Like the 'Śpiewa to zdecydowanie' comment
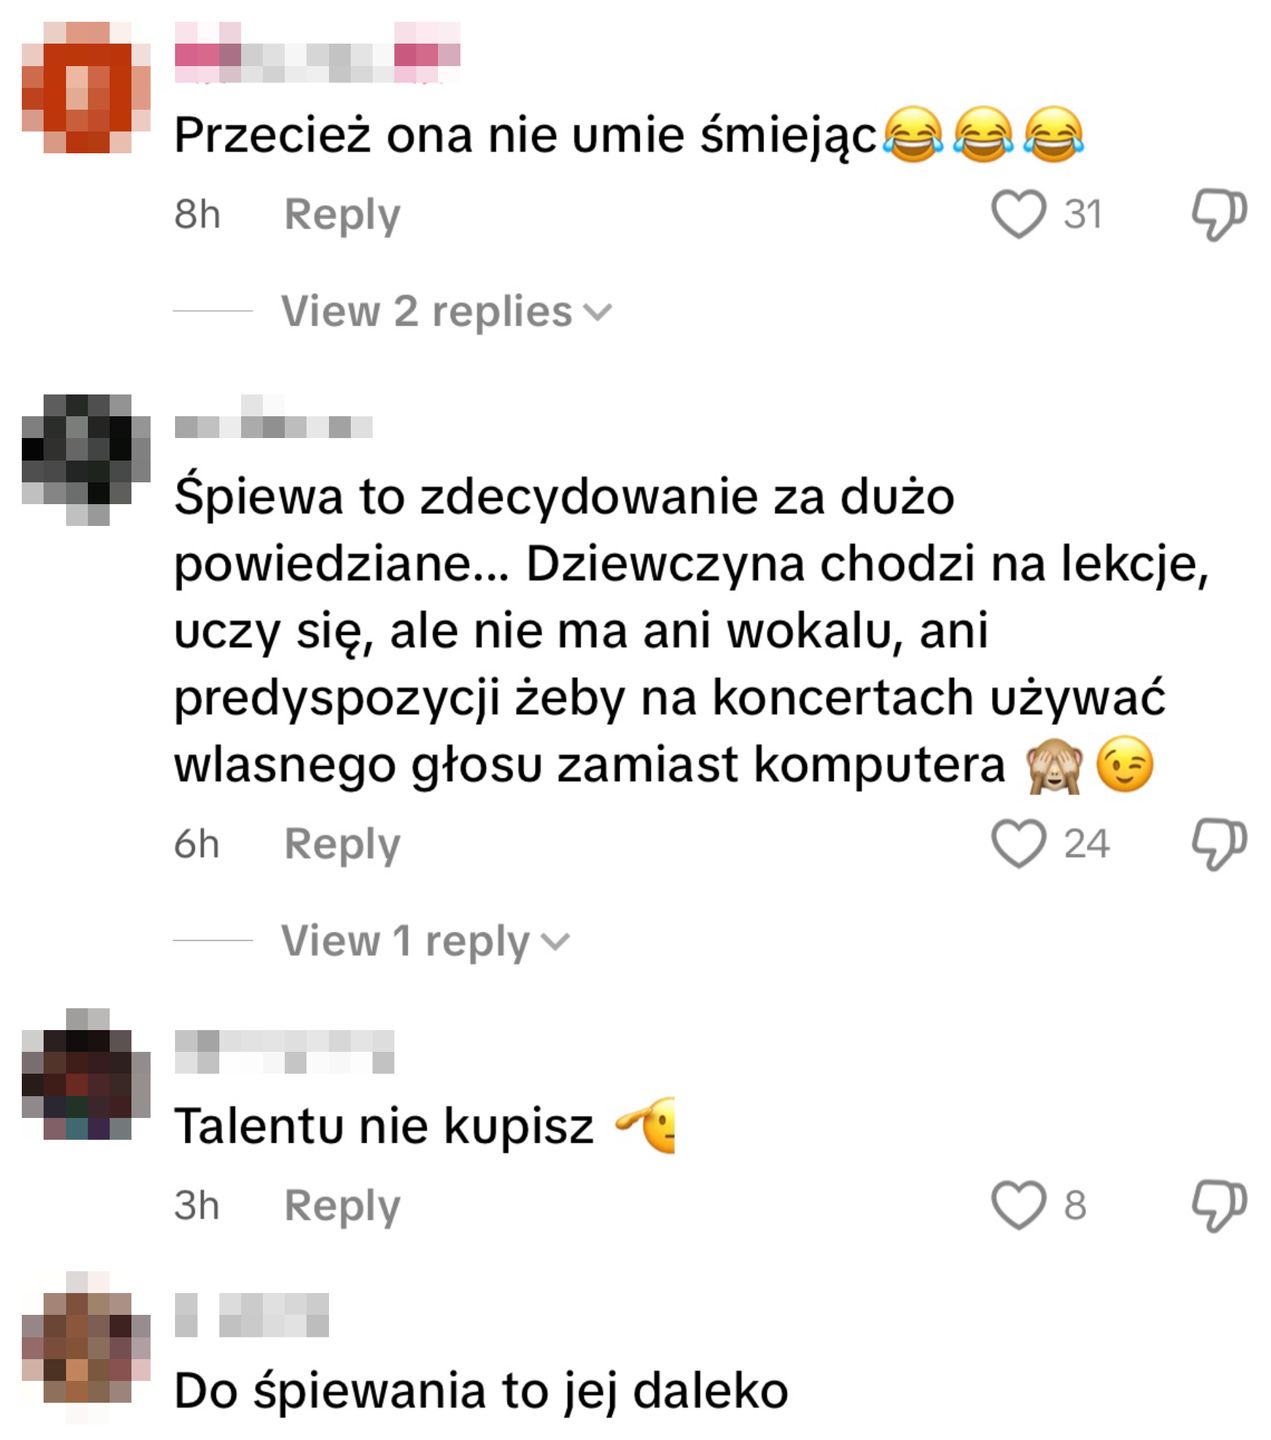 click(1018, 843)
